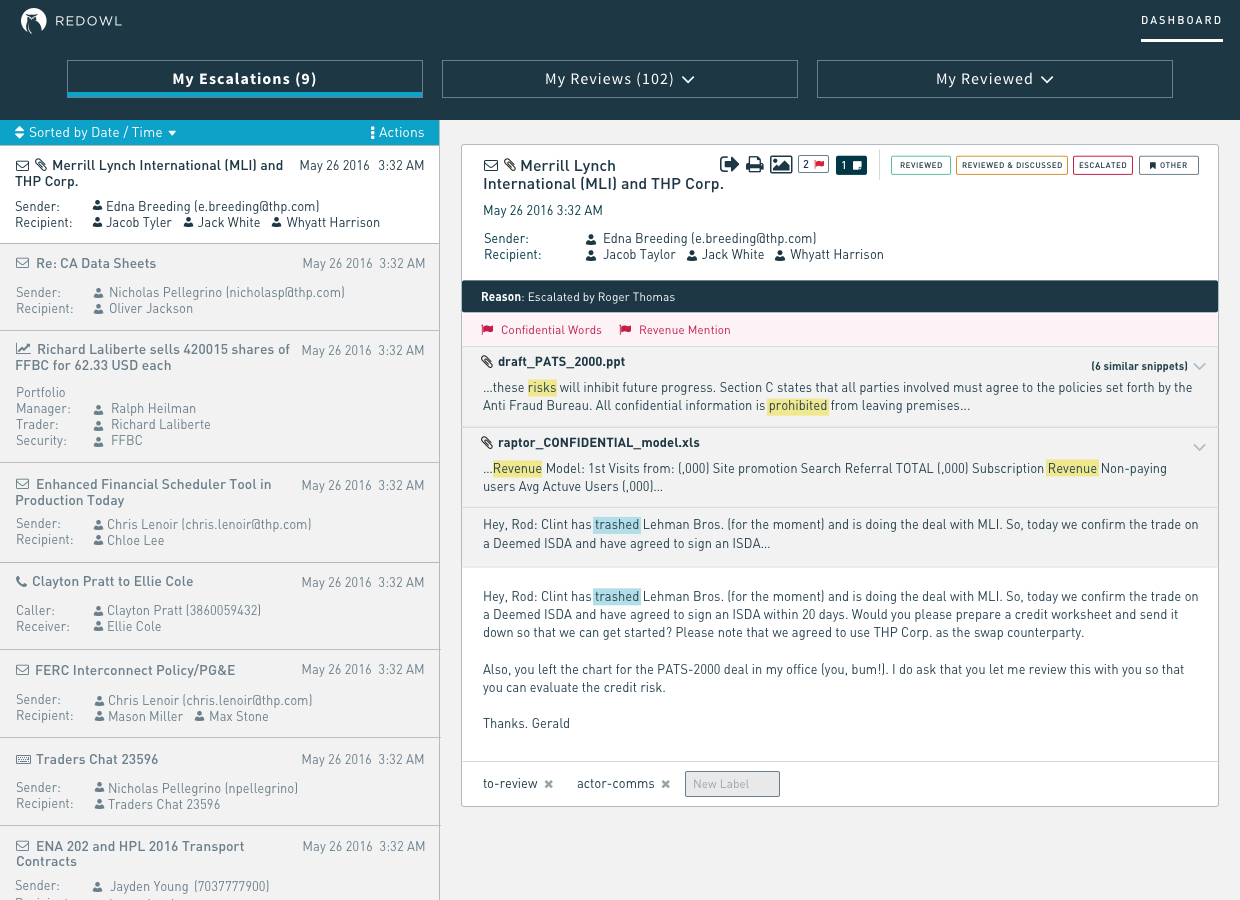Click the three-dot Actions icon

[x=372, y=132]
